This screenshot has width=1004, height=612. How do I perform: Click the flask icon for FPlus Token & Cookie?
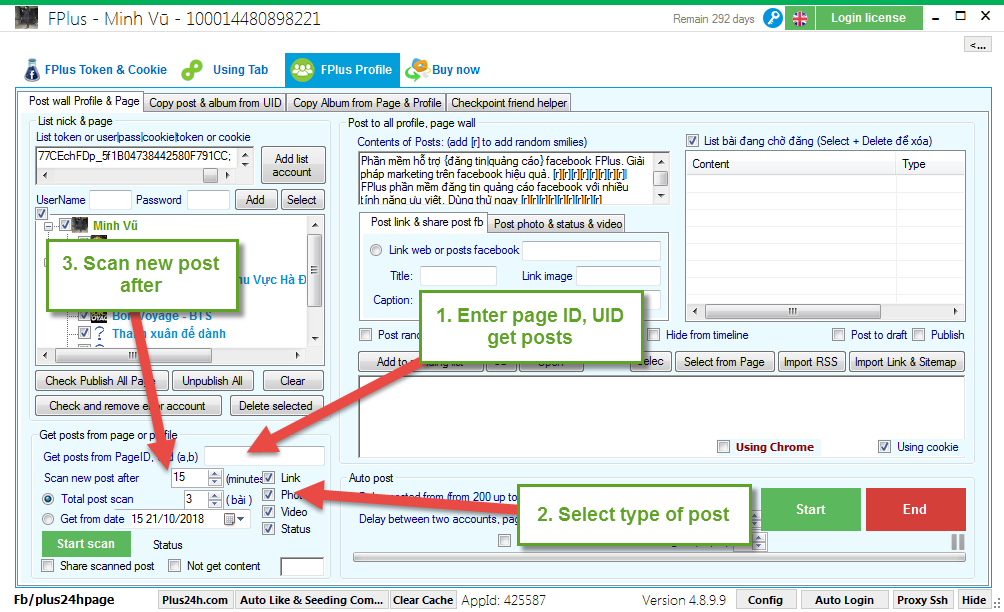(31, 70)
